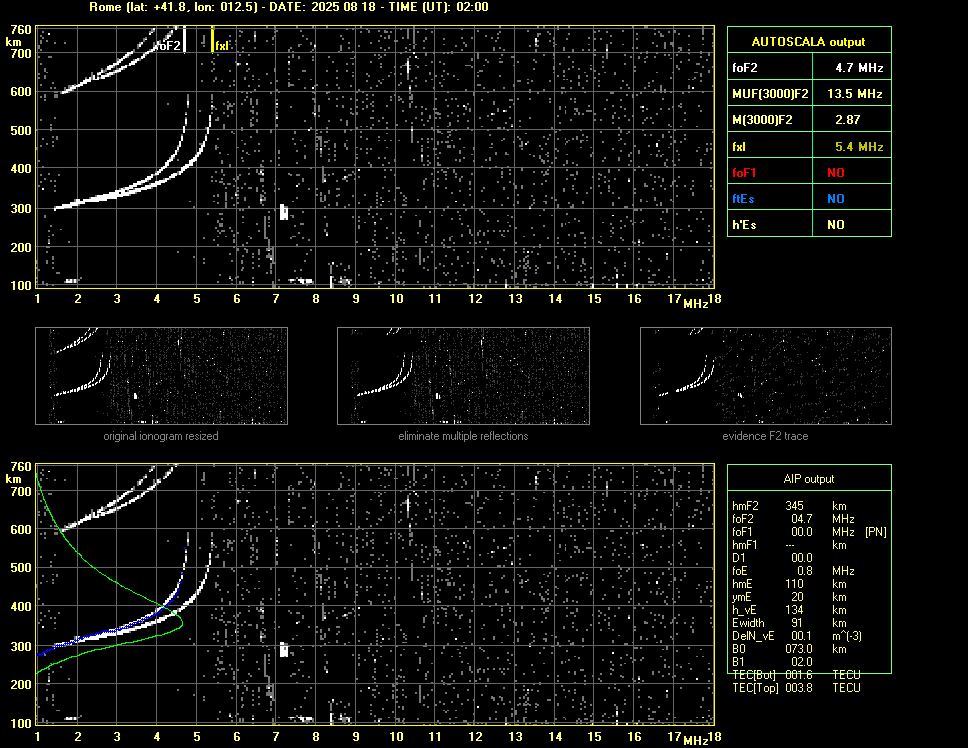Click the foF2 label in AUTOSCALA table
Screen dimensions: 968x748
click(745, 68)
